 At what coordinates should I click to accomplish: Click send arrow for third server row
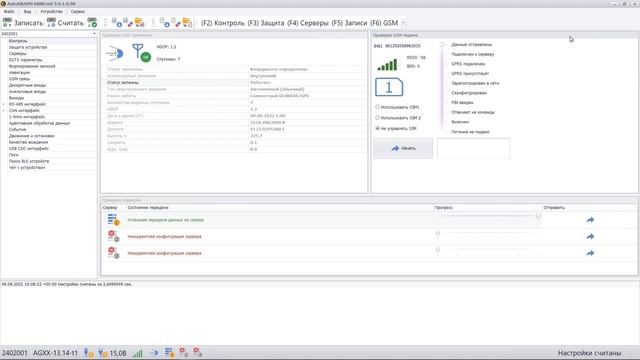(x=590, y=253)
